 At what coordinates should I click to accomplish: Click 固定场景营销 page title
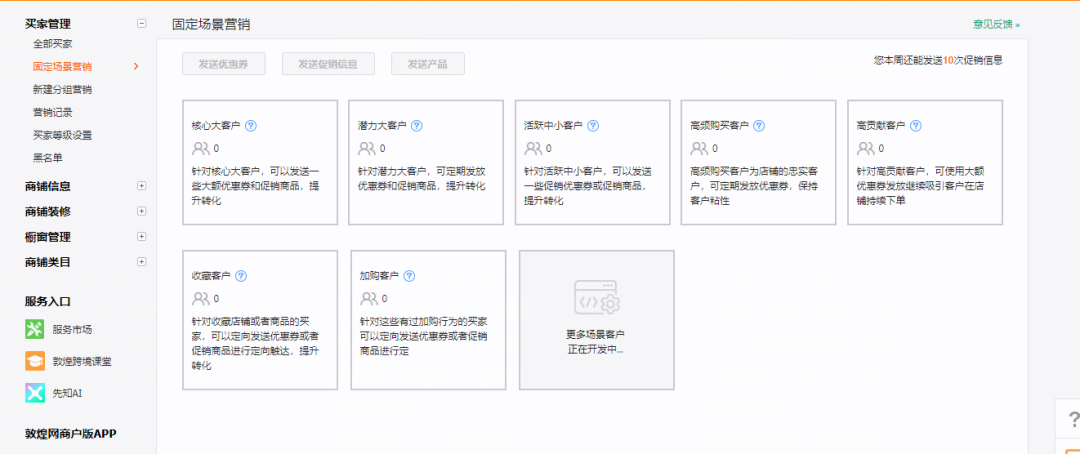pos(211,25)
